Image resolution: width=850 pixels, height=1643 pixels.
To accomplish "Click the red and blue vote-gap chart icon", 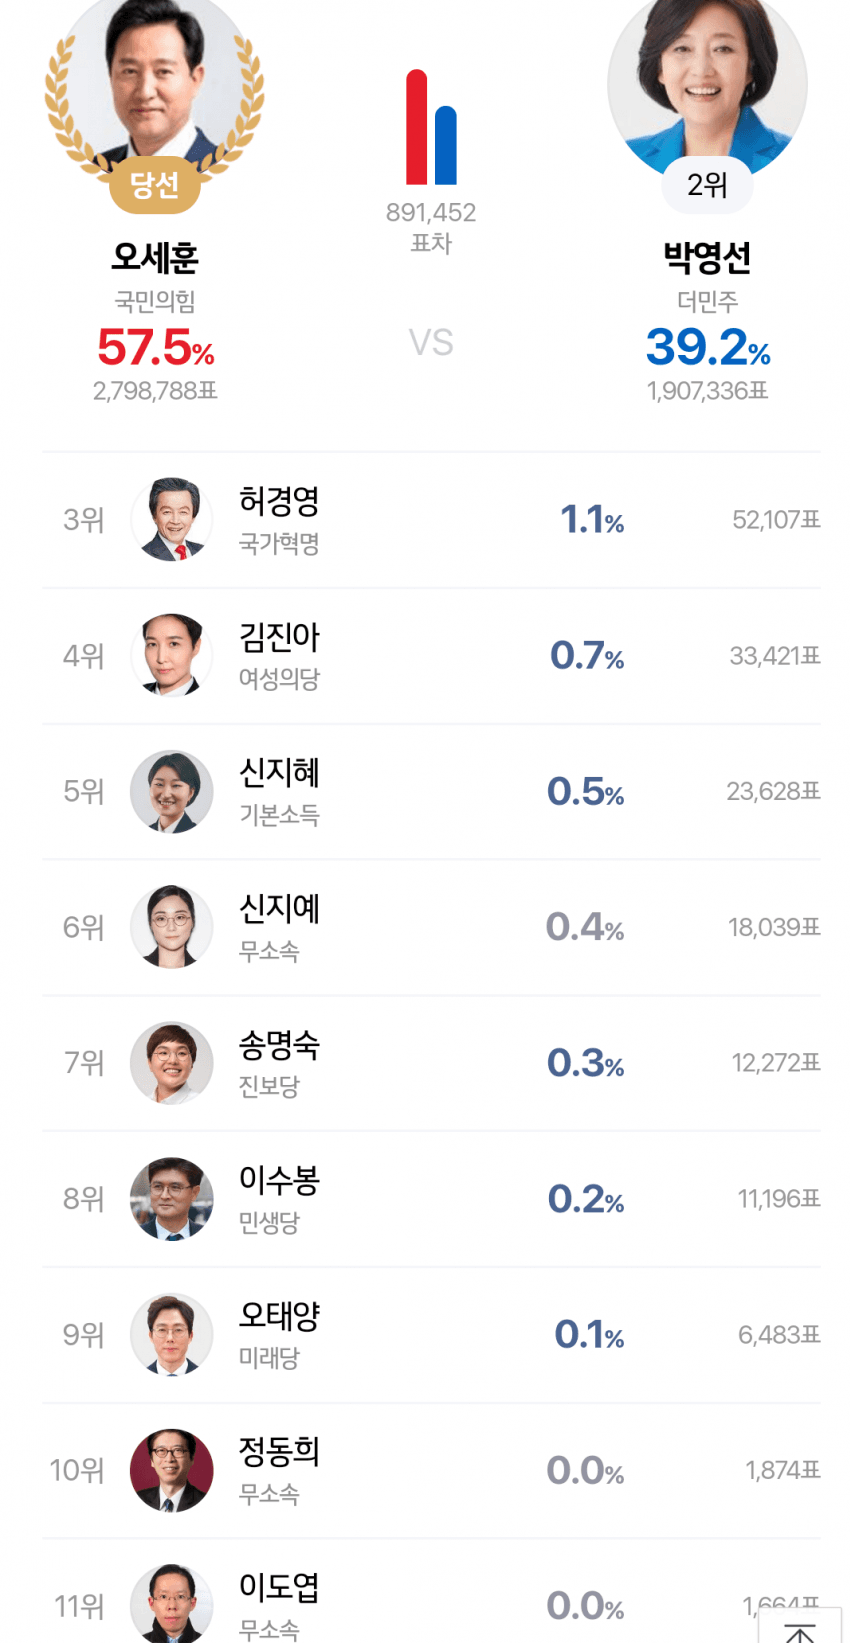I will coord(431,128).
